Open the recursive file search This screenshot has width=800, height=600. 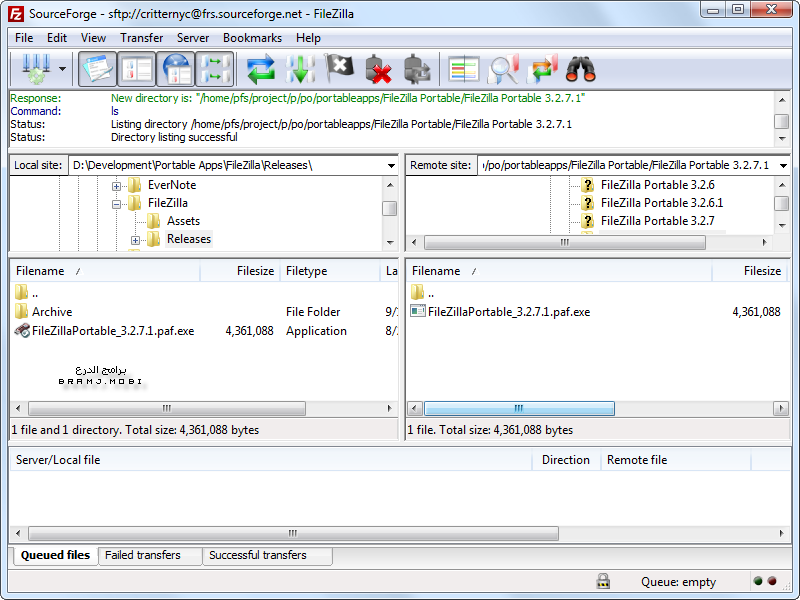point(578,69)
